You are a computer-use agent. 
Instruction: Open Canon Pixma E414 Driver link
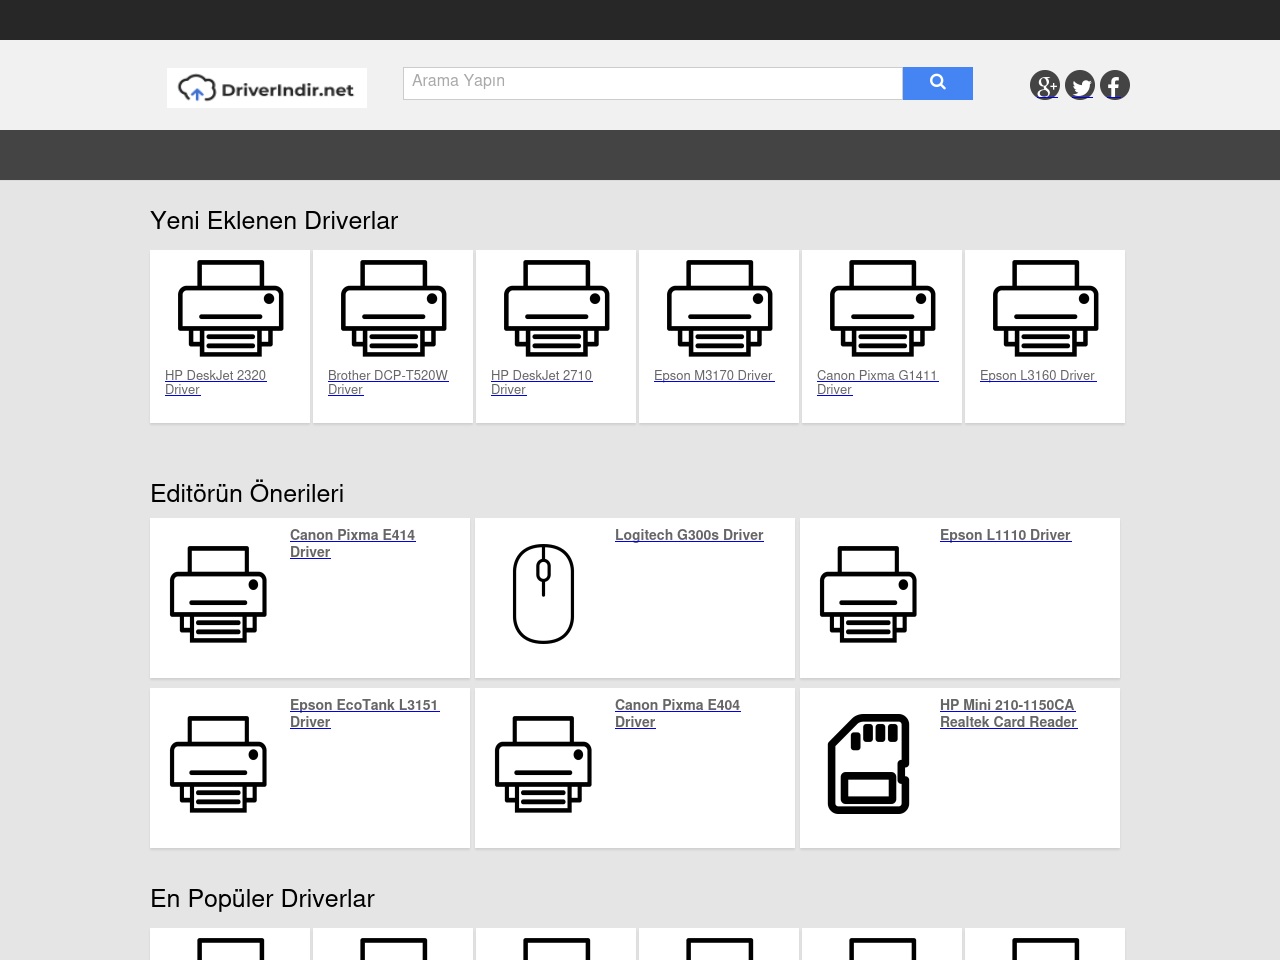tap(352, 543)
